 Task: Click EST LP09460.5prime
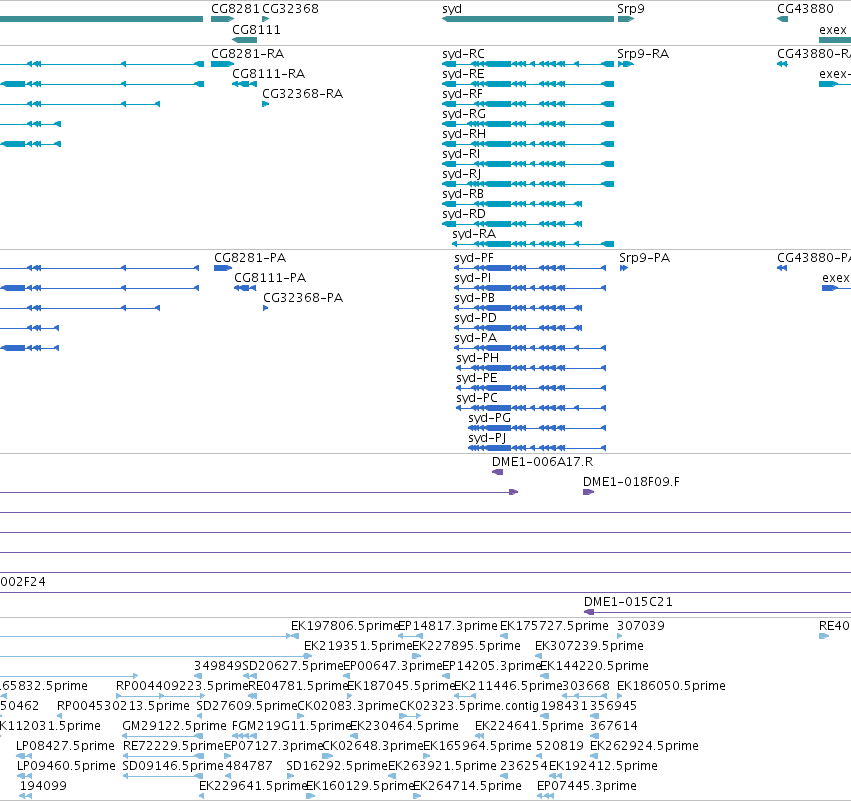[x=66, y=766]
